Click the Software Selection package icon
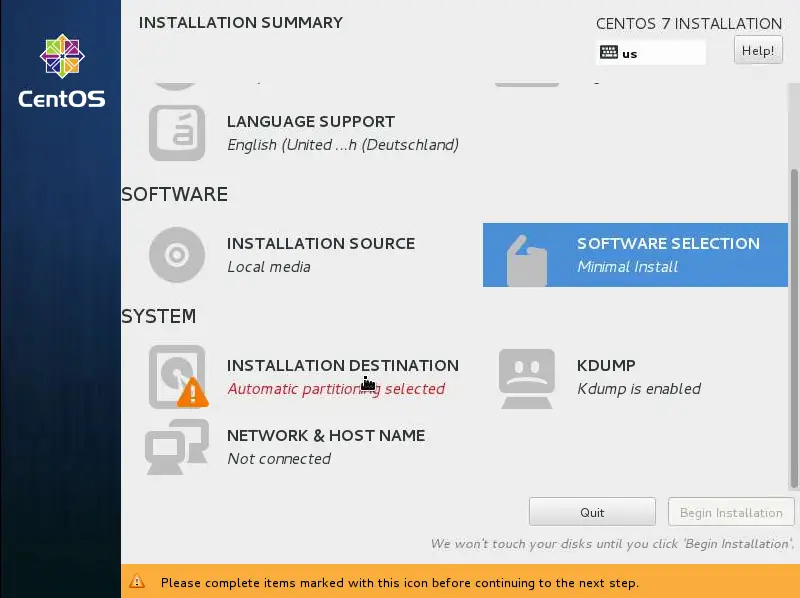Screen dimensions: 800x598 (527, 260)
